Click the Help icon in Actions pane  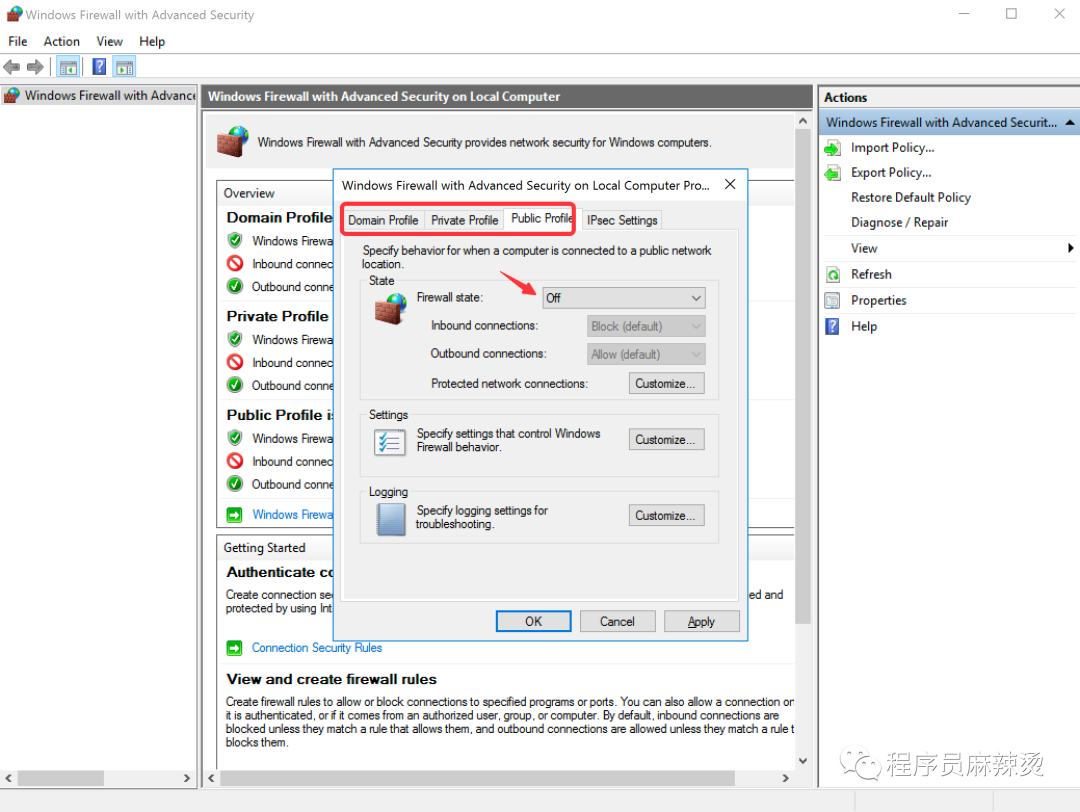[x=833, y=326]
